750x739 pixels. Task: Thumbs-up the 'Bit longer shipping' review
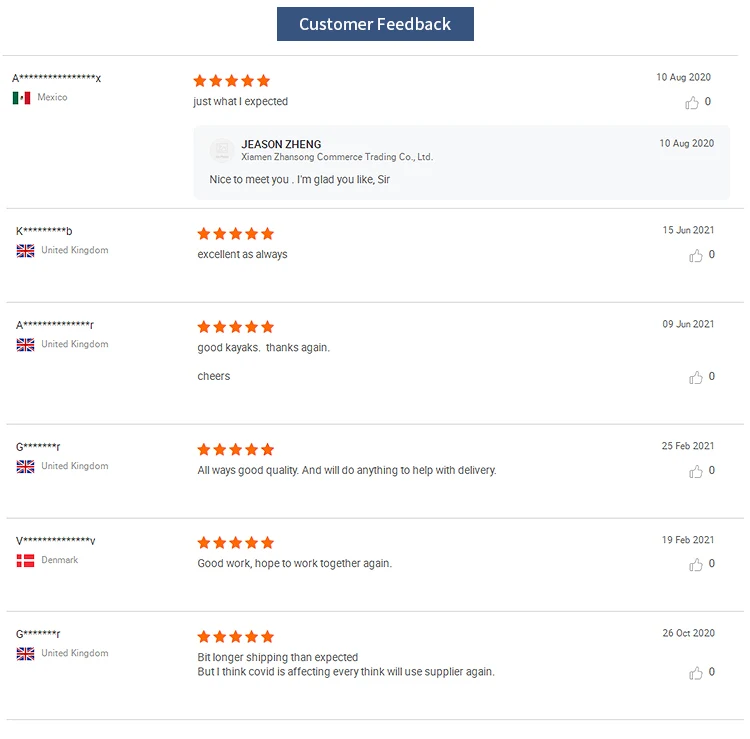point(696,673)
